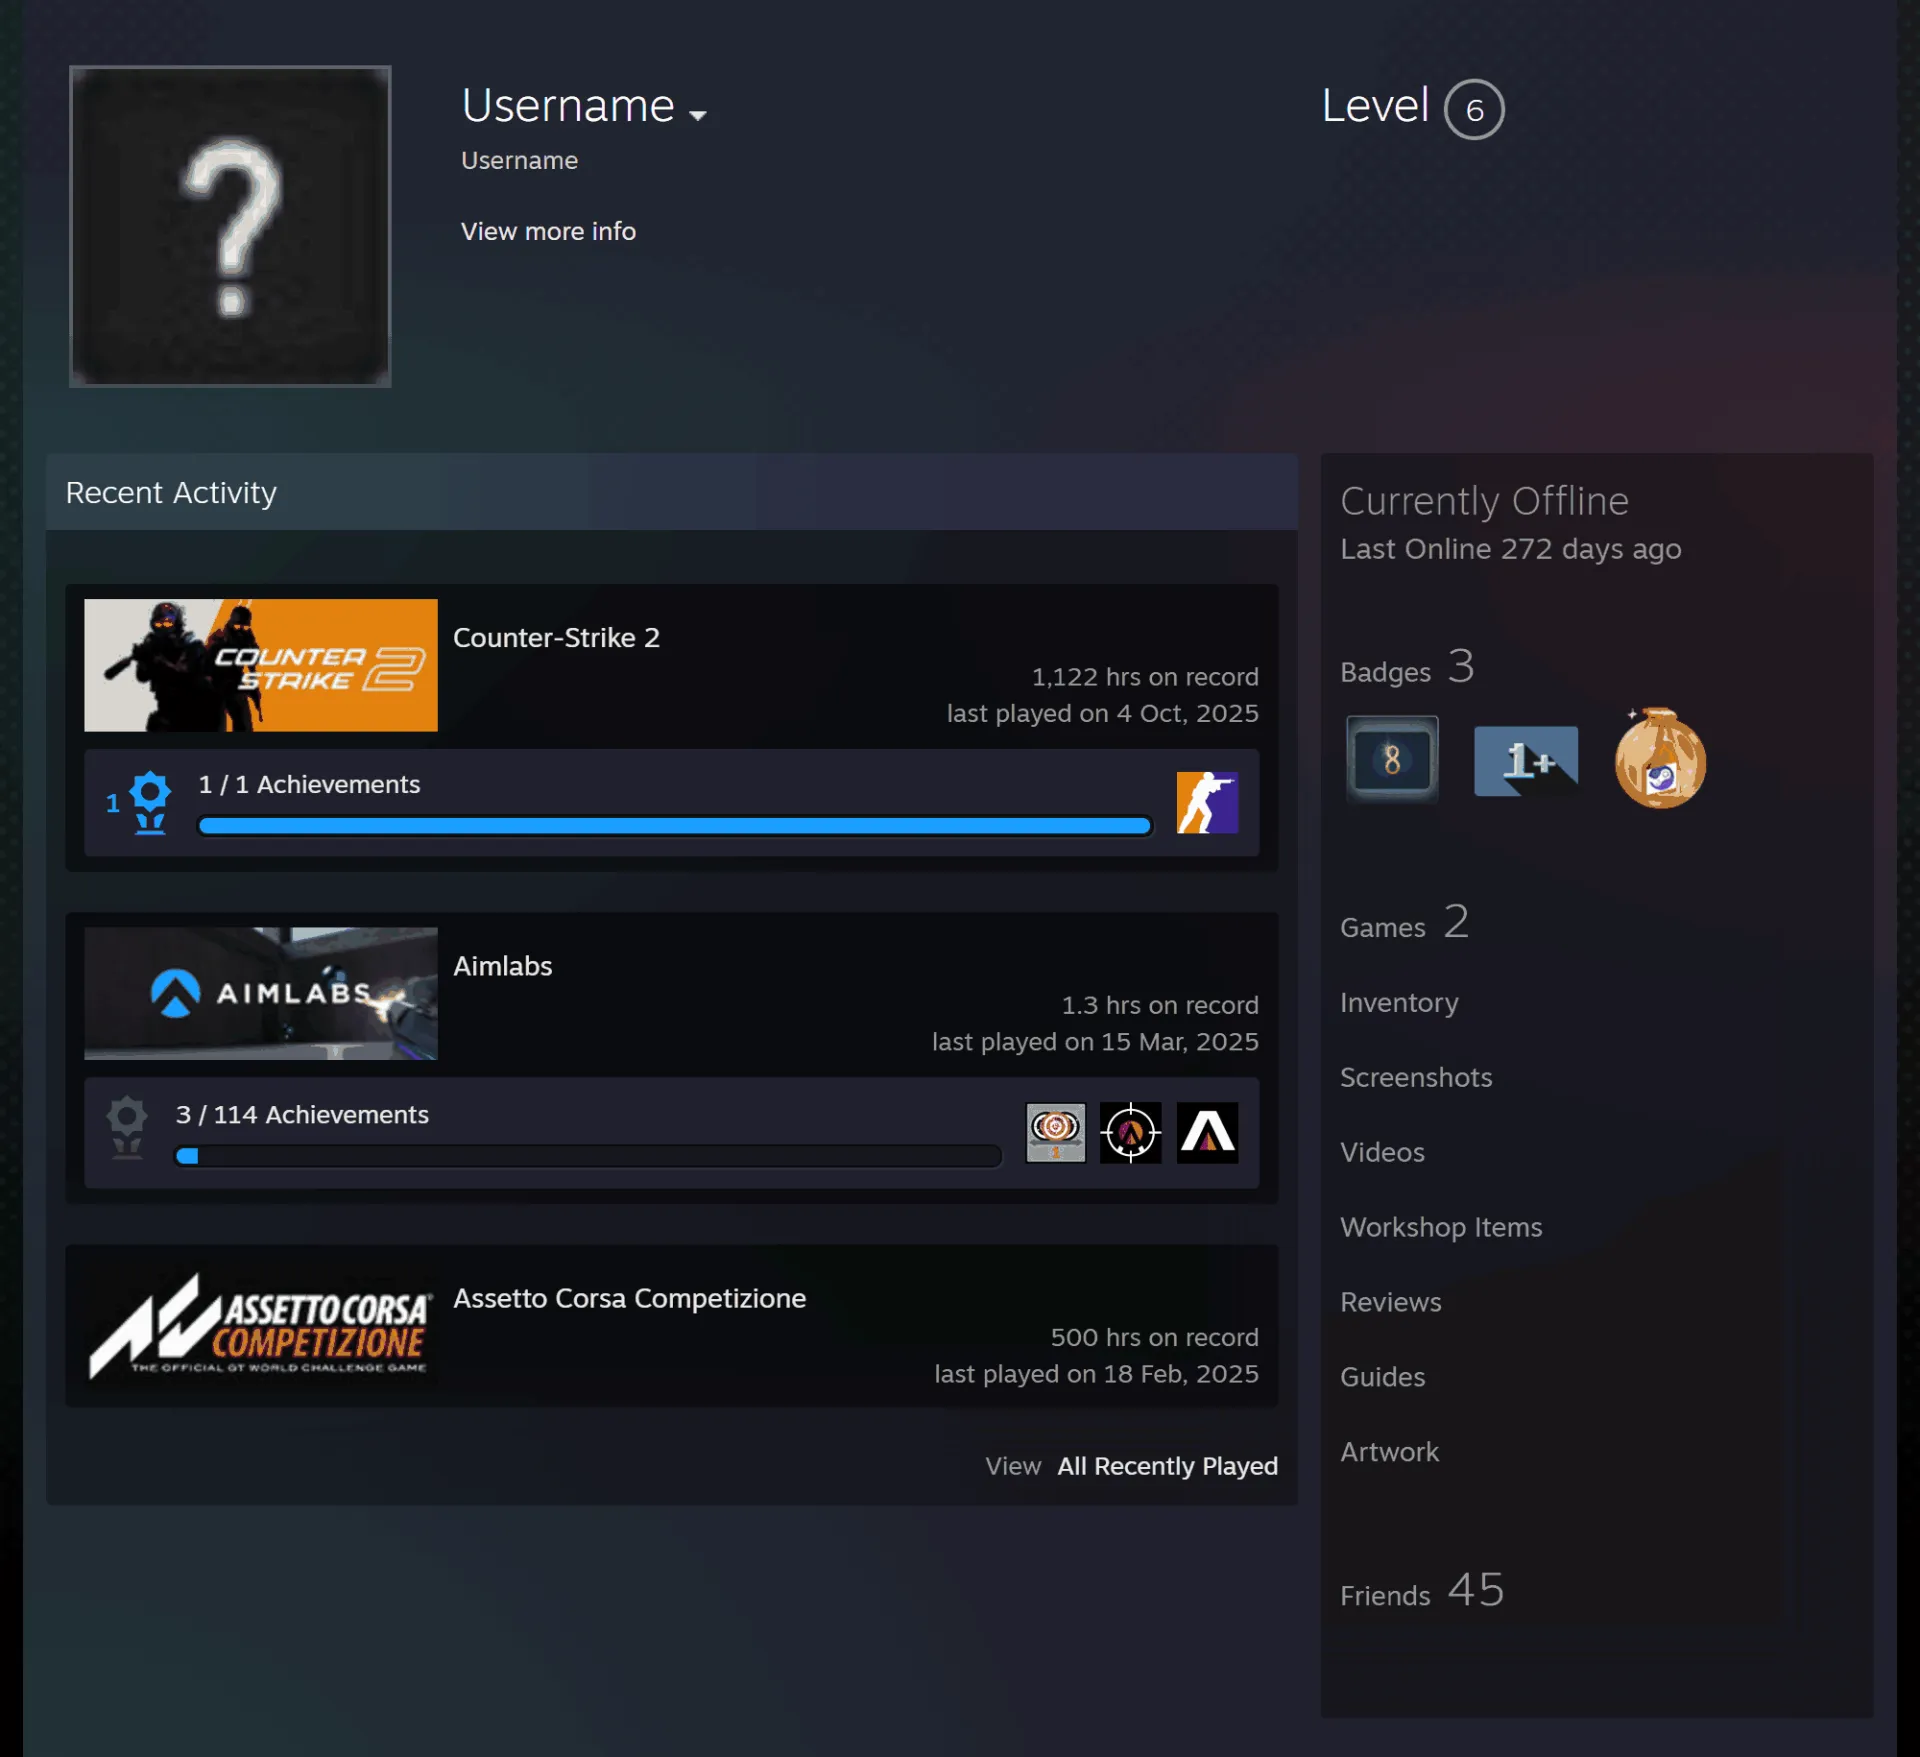Open the Level 6 badge circle
This screenshot has width=1920, height=1757.
point(1474,109)
